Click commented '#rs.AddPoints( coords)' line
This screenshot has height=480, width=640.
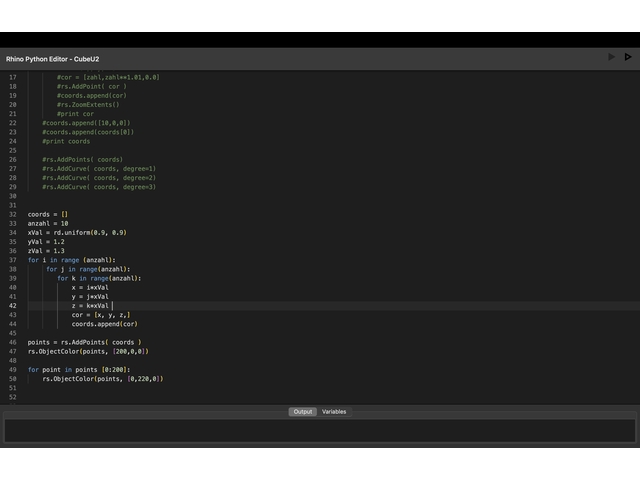click(82, 160)
